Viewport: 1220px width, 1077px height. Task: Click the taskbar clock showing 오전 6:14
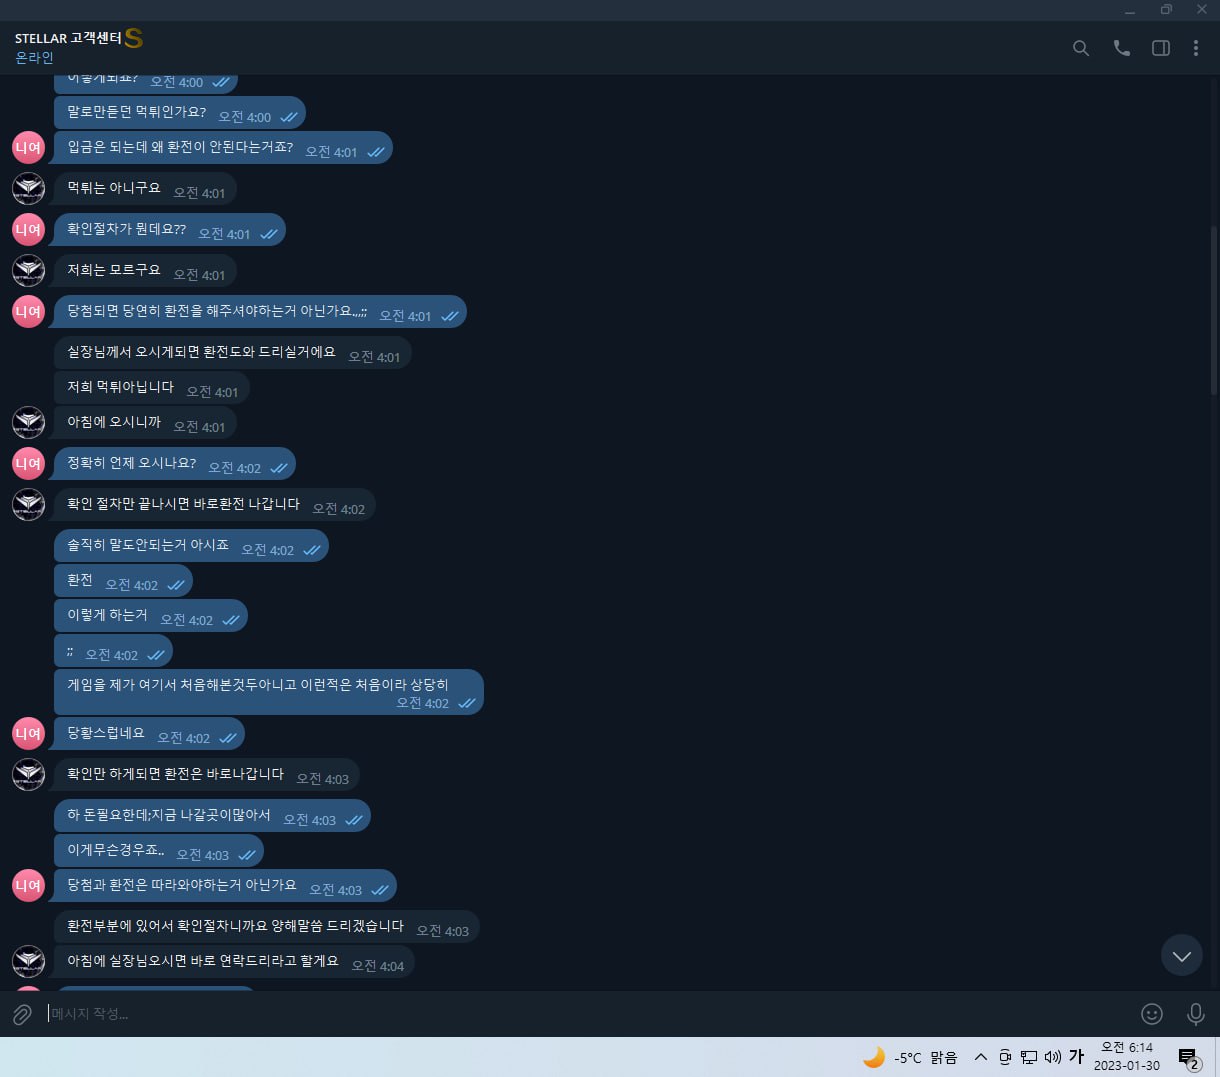coord(1127,1056)
